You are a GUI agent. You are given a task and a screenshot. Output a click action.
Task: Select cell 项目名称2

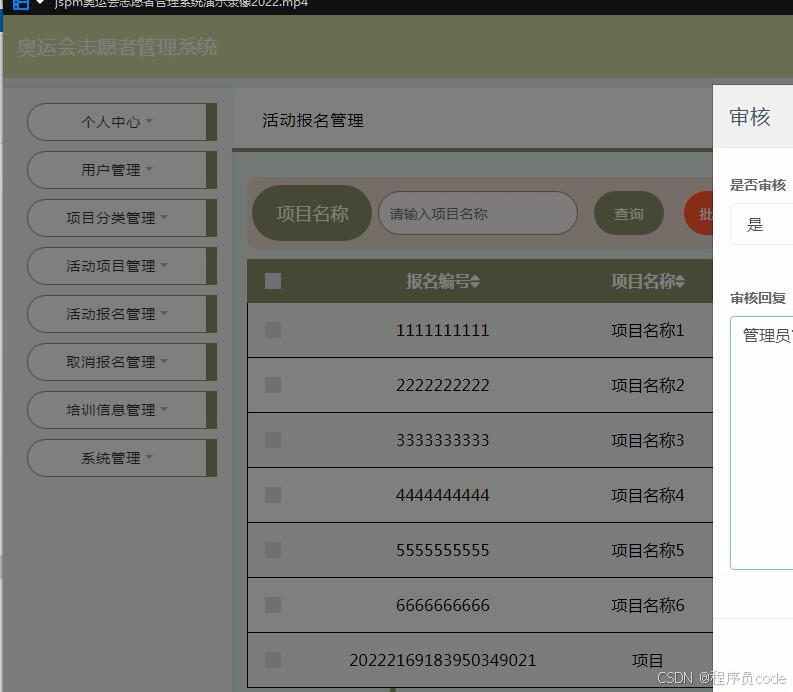[x=648, y=385]
